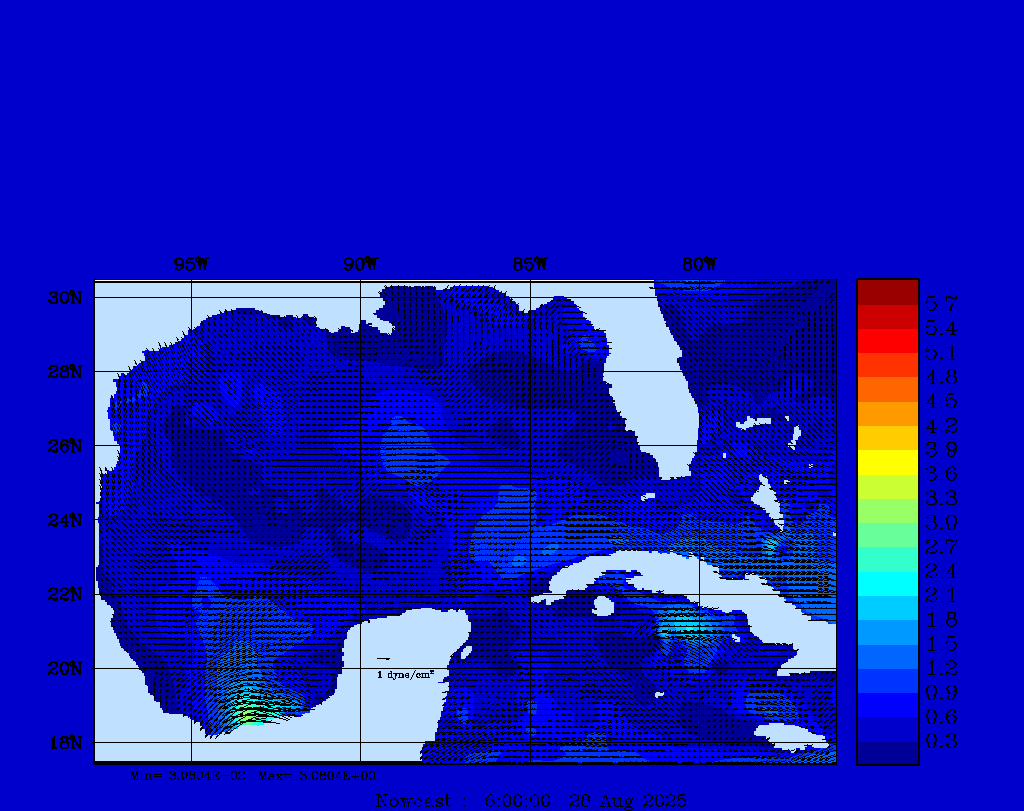This screenshot has height=811, width=1024.
Task: Pick the orange 4.5 colorbar band
Action: pyautogui.click(x=887, y=389)
